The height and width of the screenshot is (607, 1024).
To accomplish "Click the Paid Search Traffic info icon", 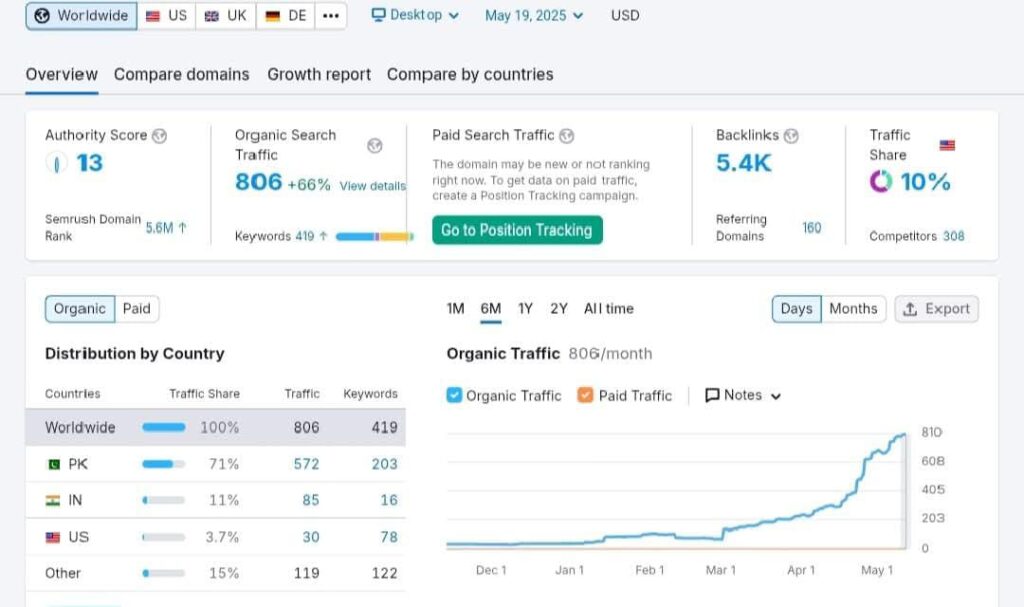I will click(567, 136).
